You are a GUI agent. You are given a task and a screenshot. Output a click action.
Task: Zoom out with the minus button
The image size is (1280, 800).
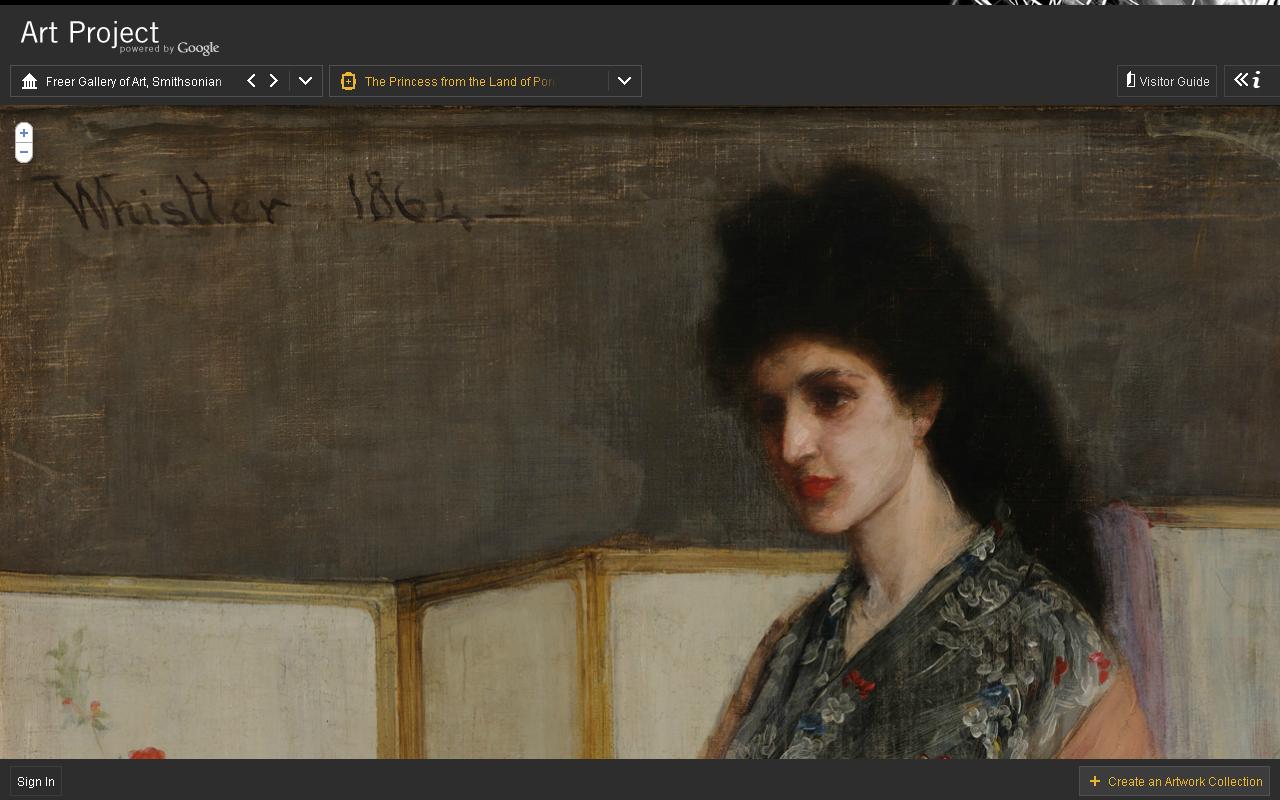point(24,152)
